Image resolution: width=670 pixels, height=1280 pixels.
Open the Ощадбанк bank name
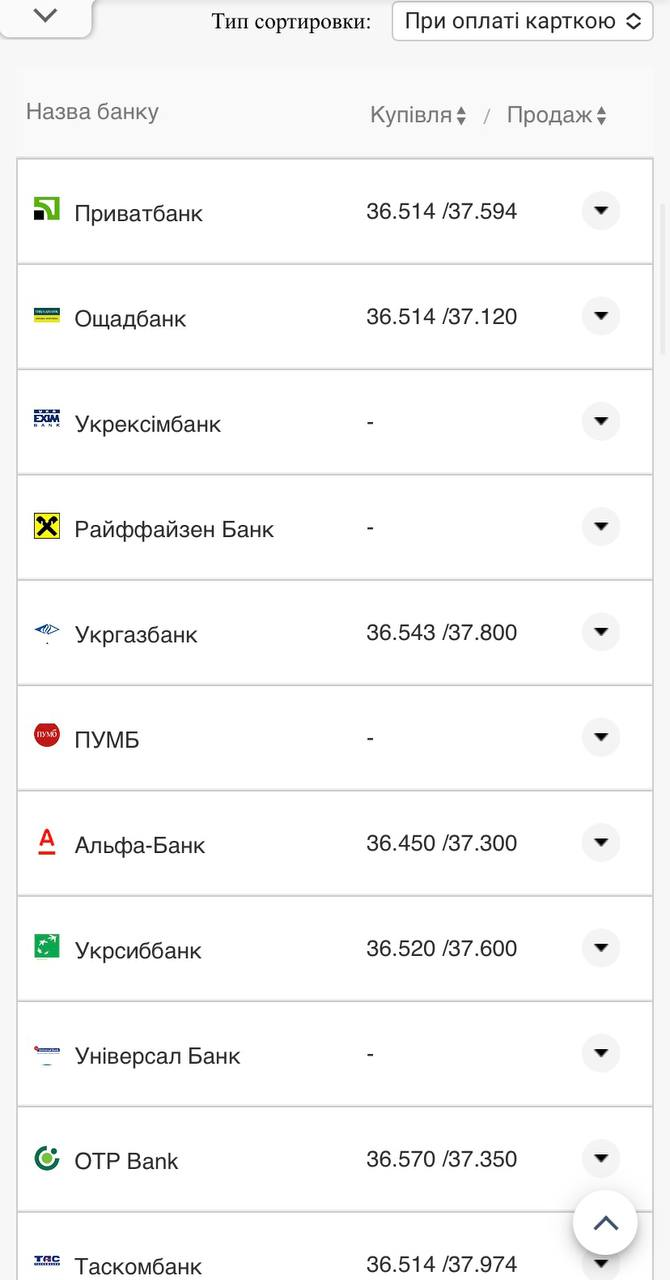(130, 319)
